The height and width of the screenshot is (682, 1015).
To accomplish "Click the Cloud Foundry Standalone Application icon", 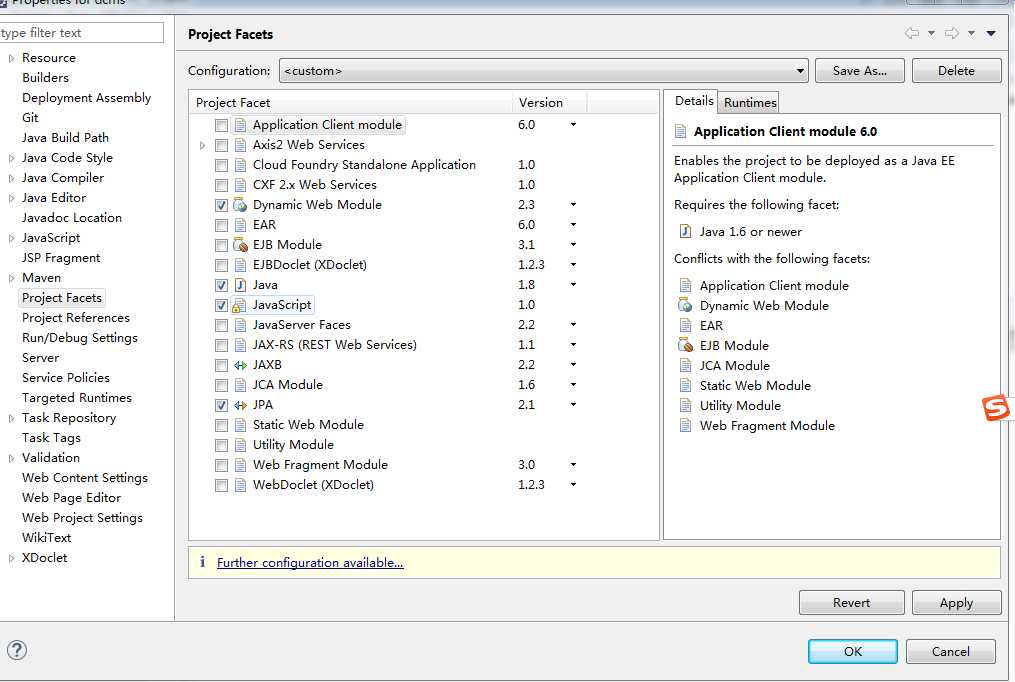I will (240, 165).
